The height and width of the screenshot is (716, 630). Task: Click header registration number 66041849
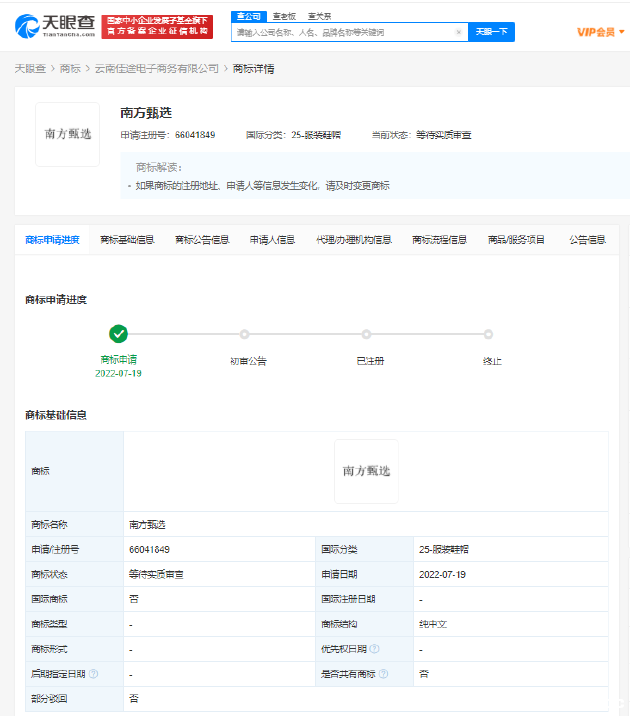pos(195,135)
